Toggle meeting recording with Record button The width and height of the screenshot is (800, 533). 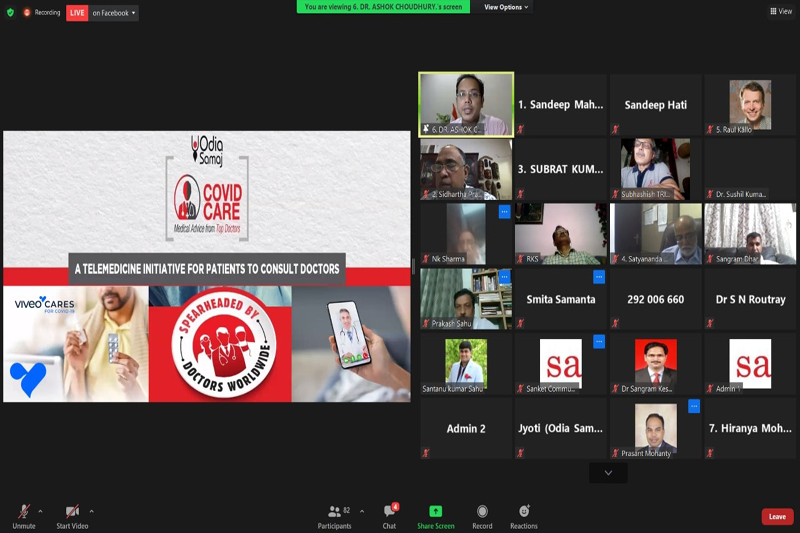click(482, 512)
